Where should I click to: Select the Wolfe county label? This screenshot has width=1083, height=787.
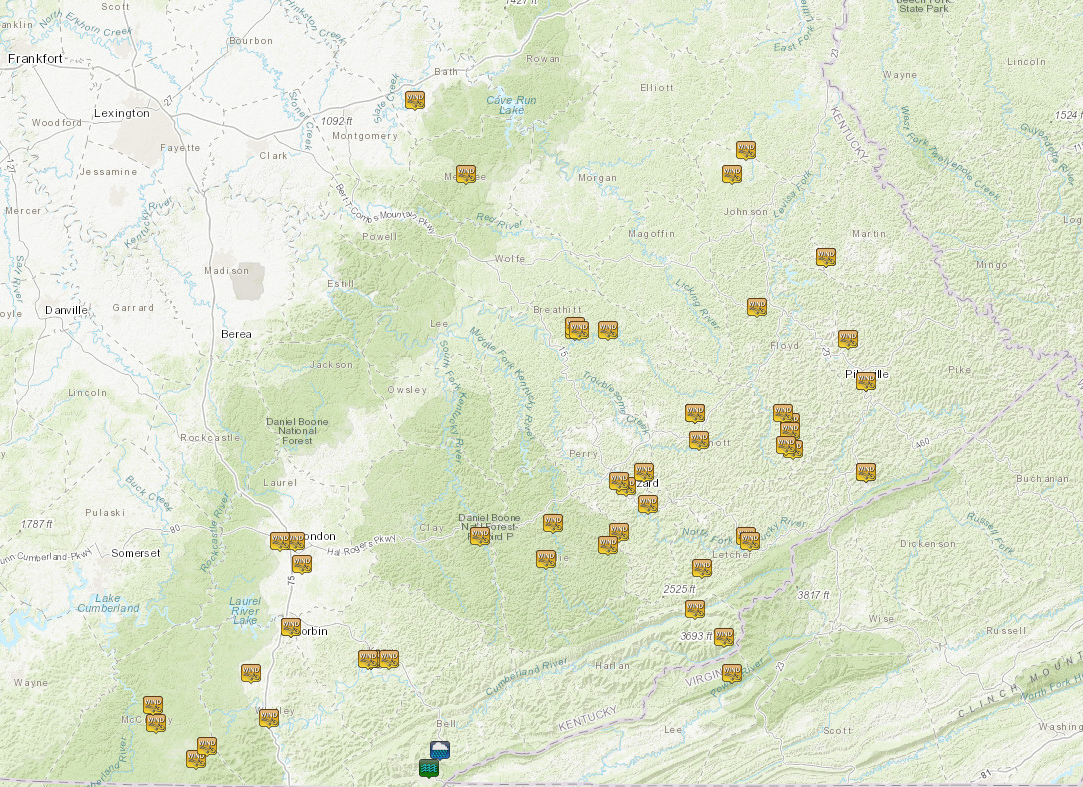coord(510,259)
